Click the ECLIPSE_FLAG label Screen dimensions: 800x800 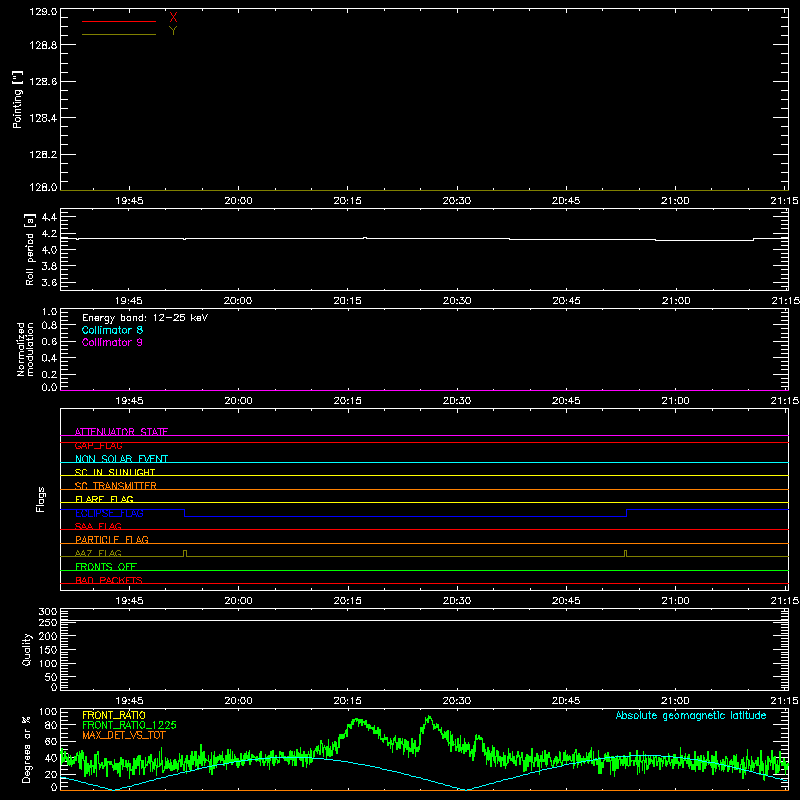tap(109, 513)
